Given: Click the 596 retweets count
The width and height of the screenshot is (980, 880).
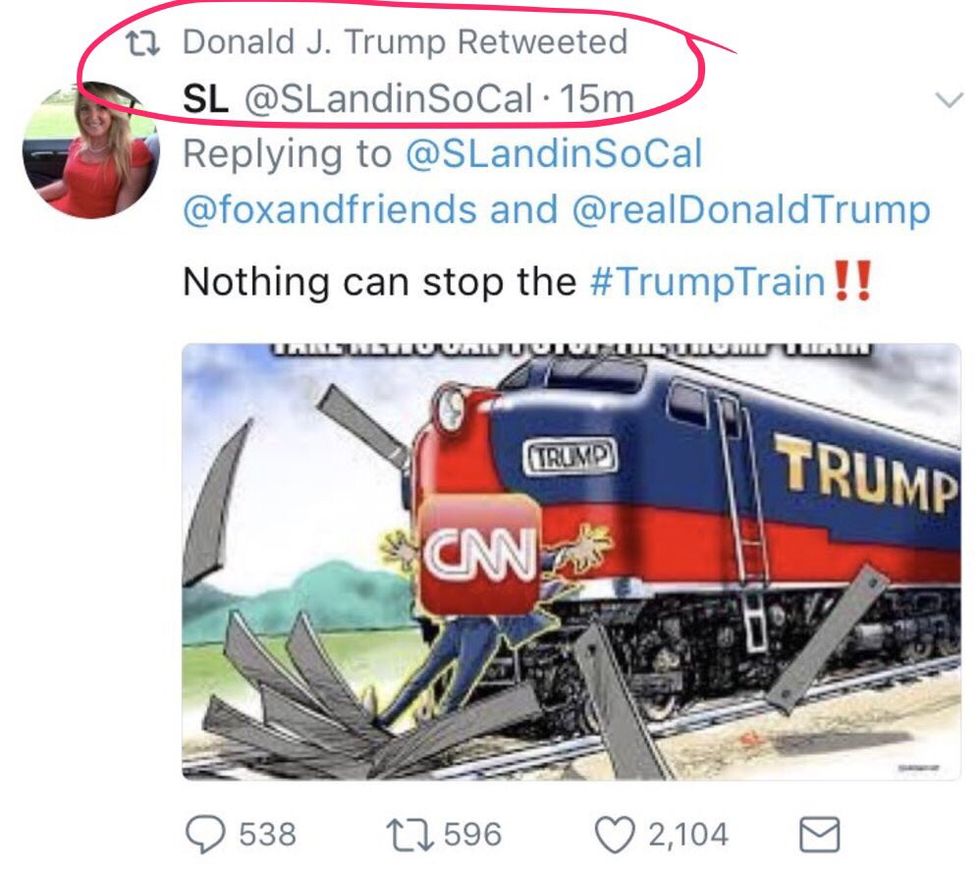Looking at the screenshot, I should [474, 833].
